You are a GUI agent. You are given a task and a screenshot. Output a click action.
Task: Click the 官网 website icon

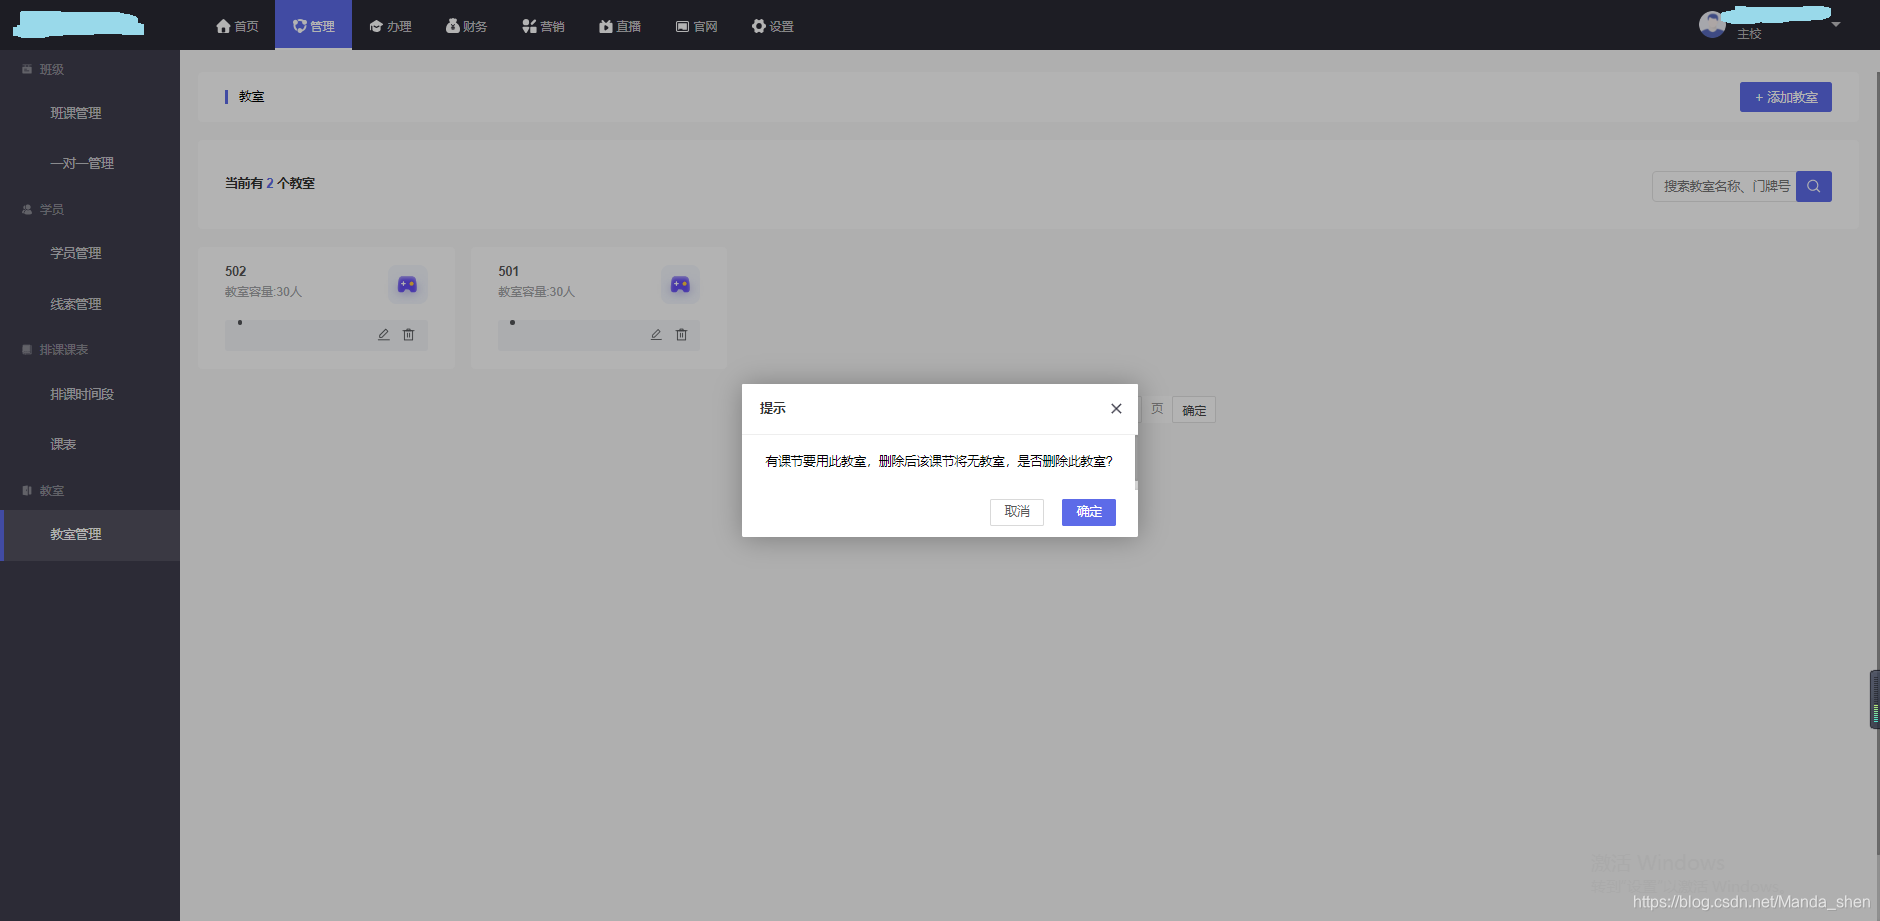point(681,25)
